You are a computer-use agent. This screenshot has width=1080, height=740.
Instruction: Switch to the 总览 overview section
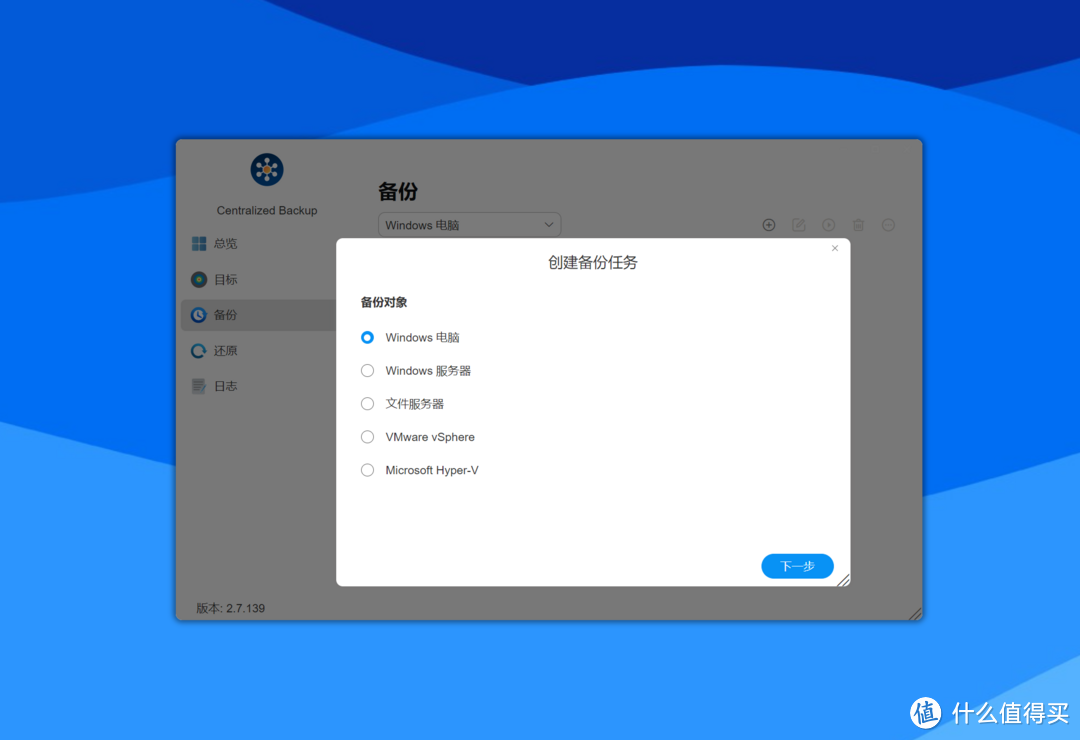click(200, 243)
